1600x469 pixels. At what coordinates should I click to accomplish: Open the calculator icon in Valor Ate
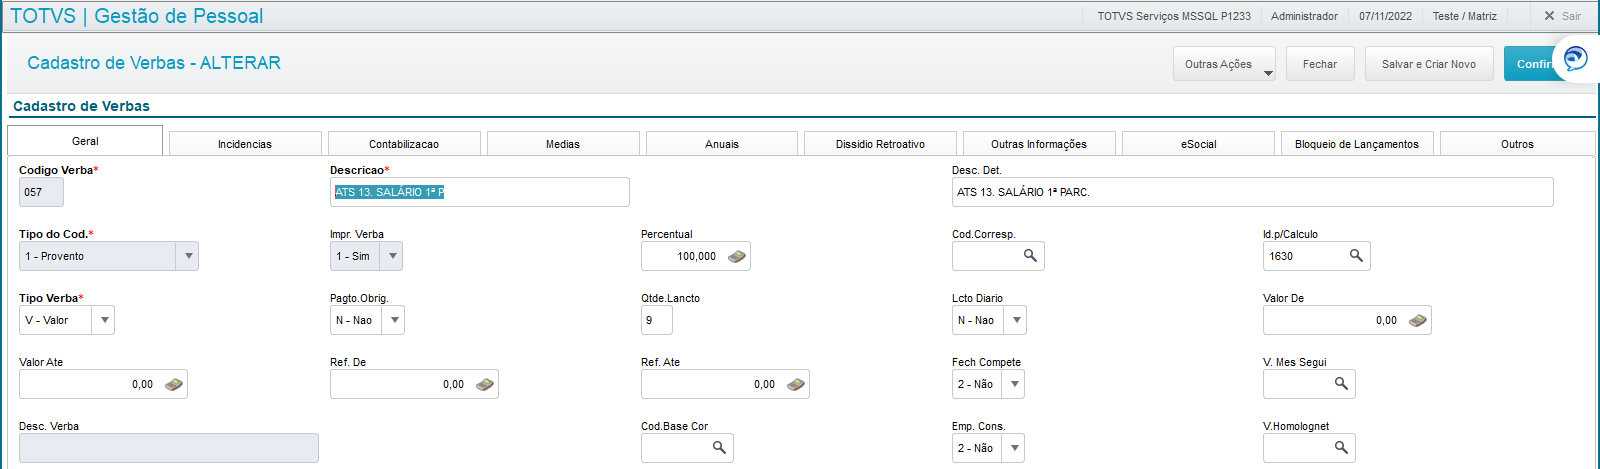(174, 385)
